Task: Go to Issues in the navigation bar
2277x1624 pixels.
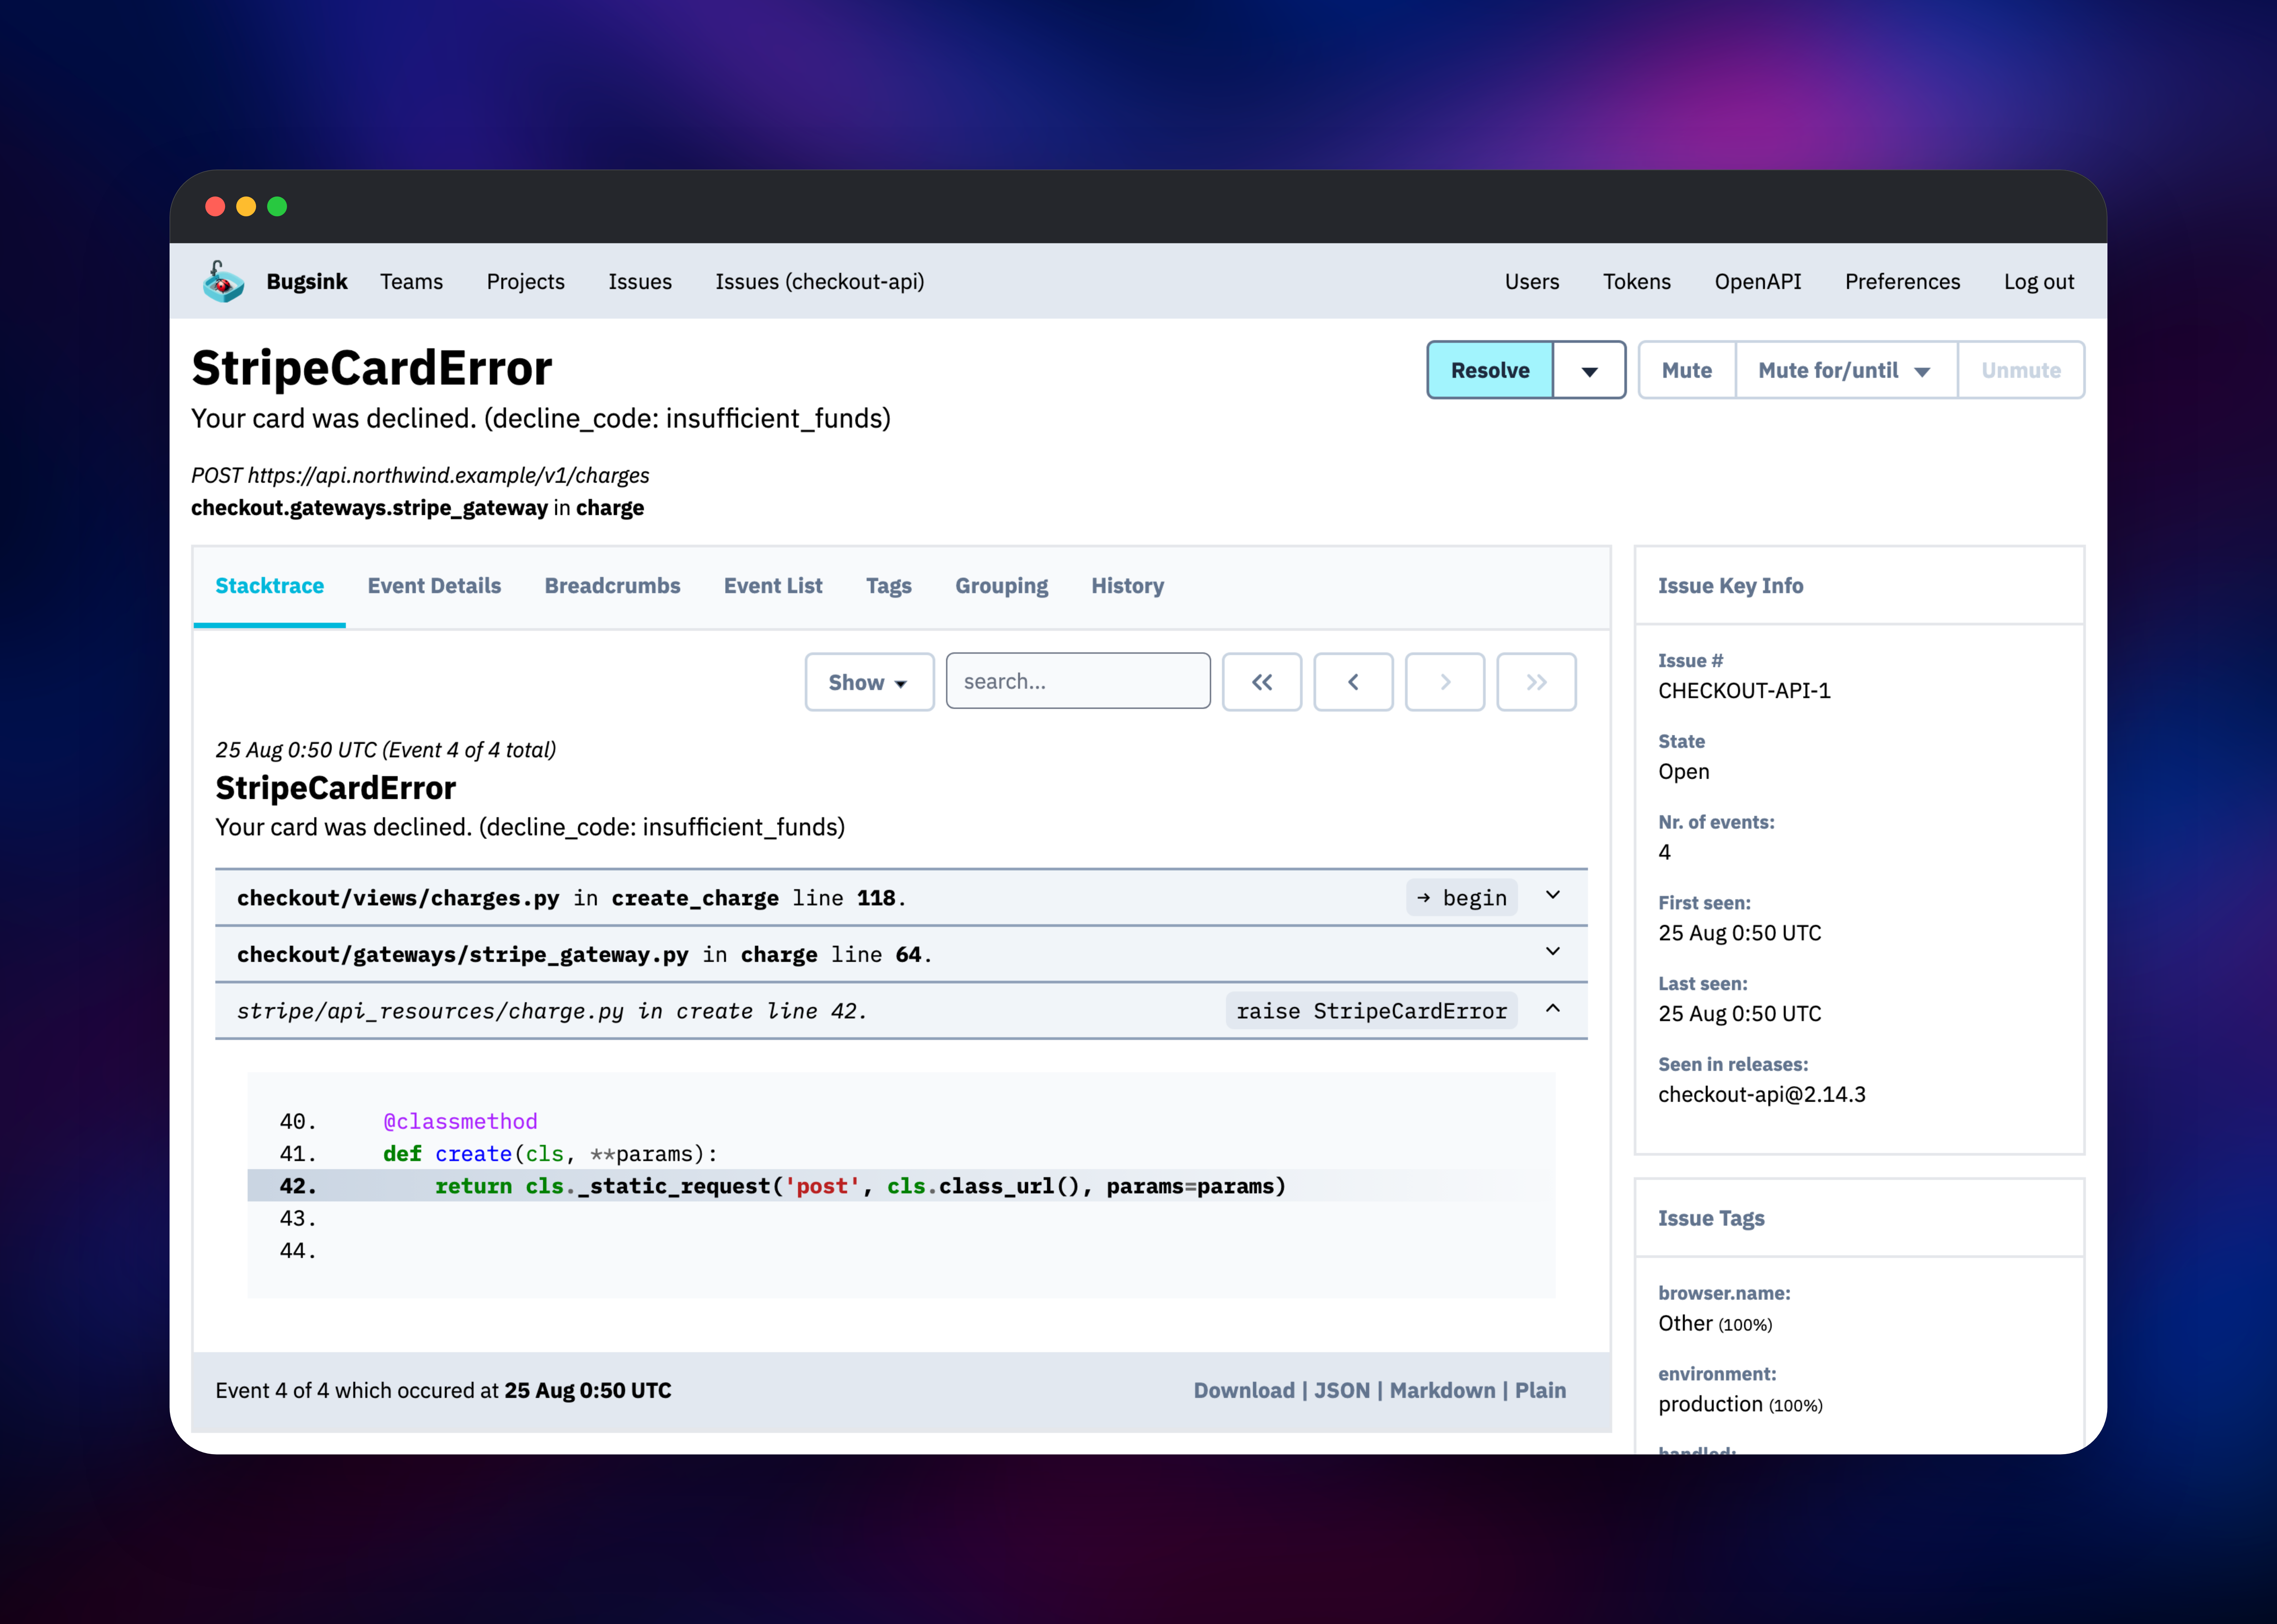Action: pos(640,282)
